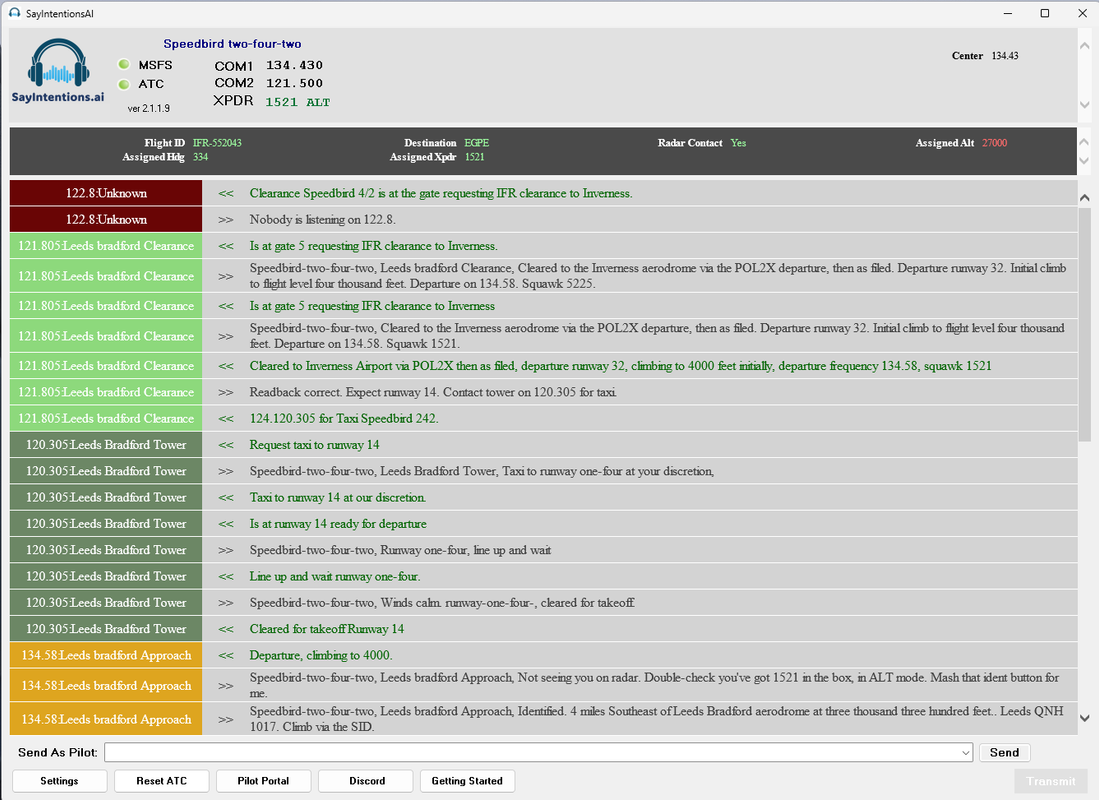This screenshot has height=800, width=1099.
Task: Open the Send As Pilot dropdown arrow
Action: [x=966, y=752]
